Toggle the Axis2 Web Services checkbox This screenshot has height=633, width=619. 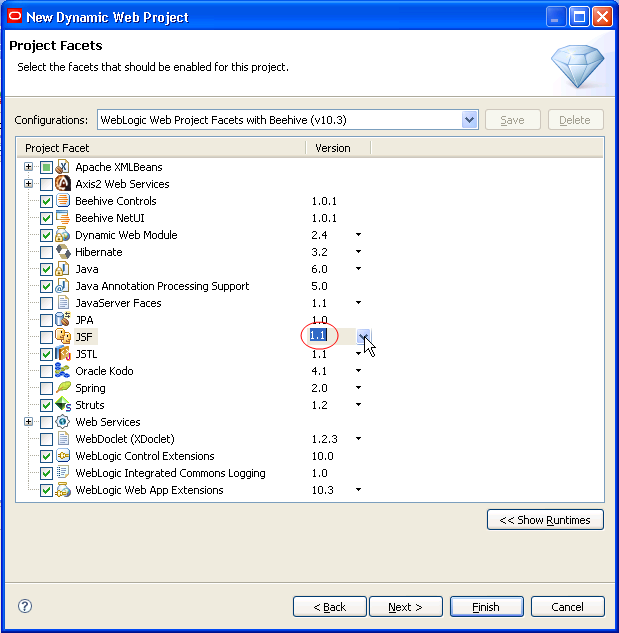(46, 184)
